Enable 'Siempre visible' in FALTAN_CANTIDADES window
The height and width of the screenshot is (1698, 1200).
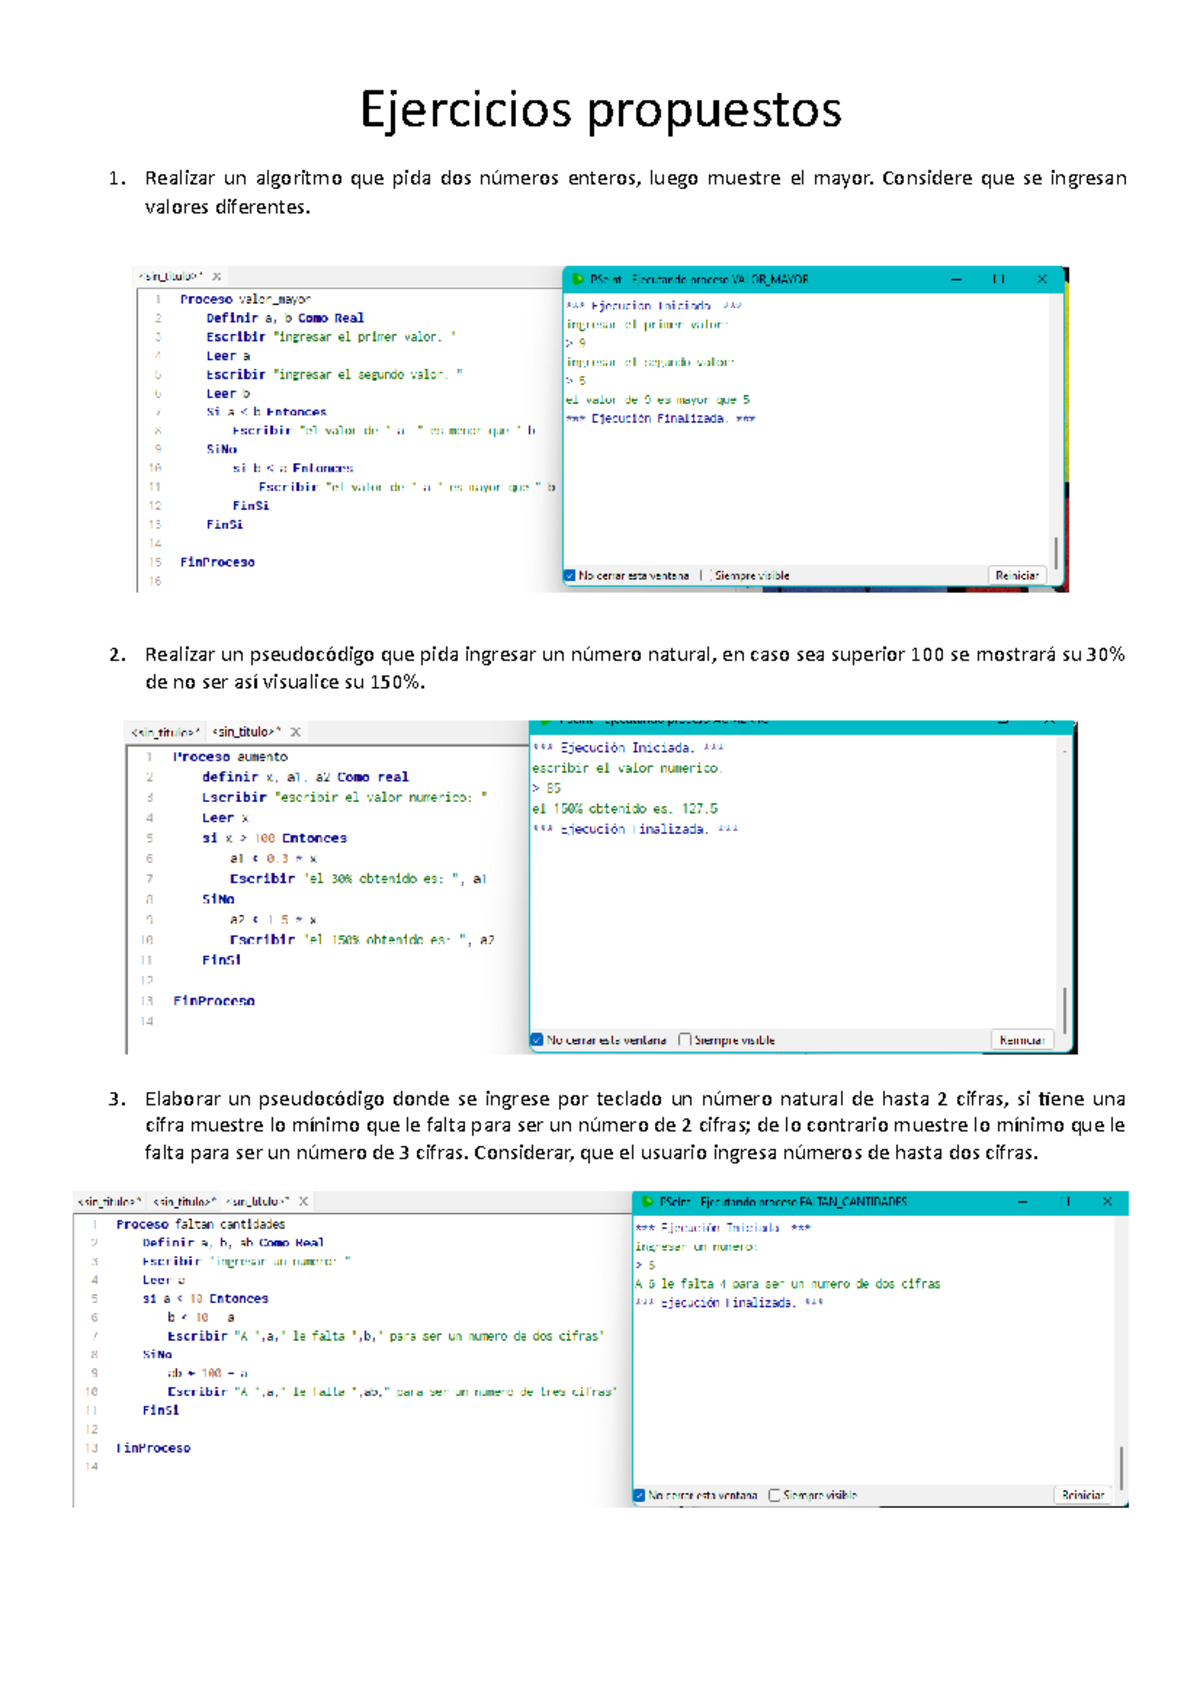(x=774, y=1496)
